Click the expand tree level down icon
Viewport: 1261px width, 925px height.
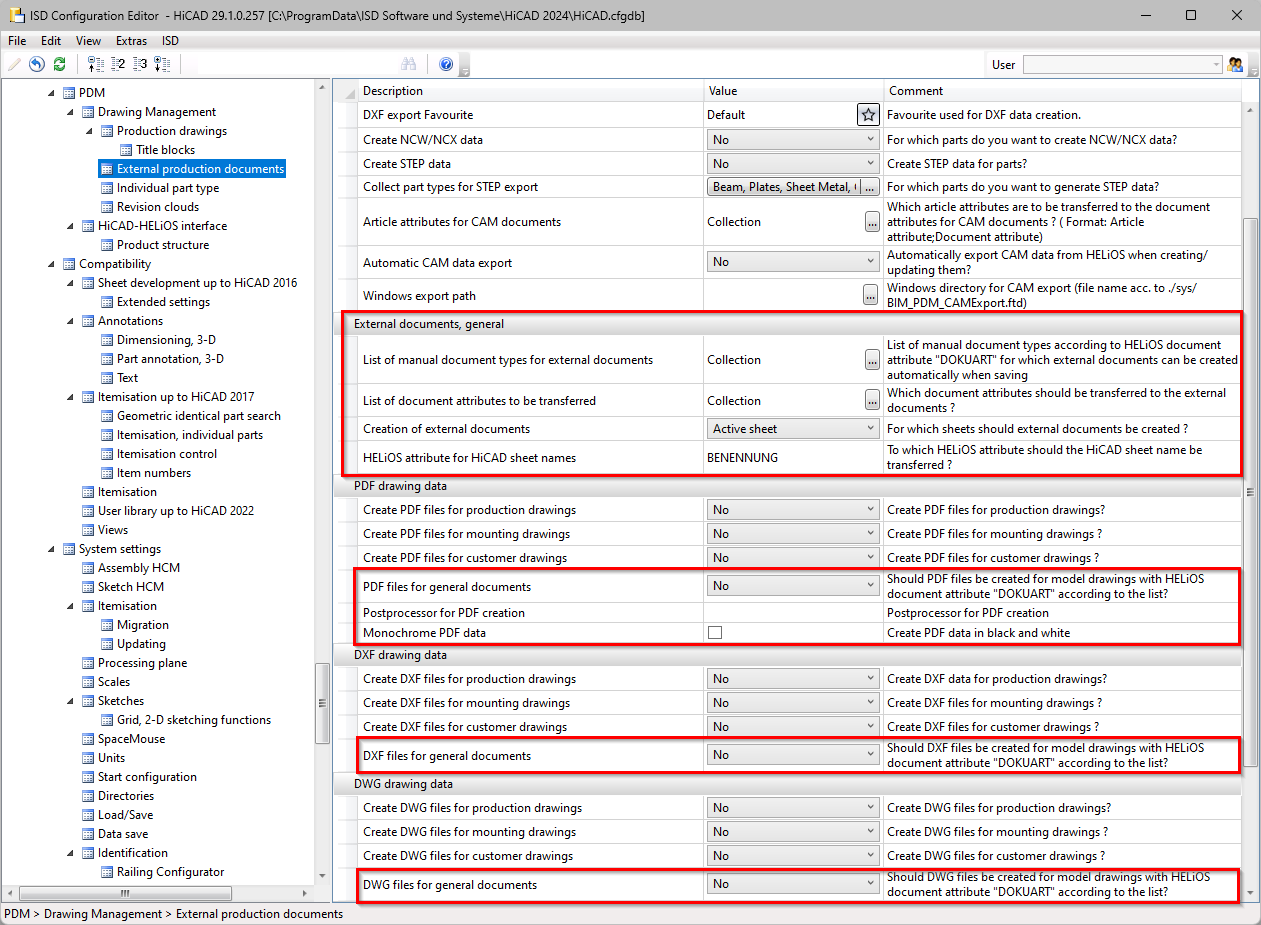(x=162, y=64)
